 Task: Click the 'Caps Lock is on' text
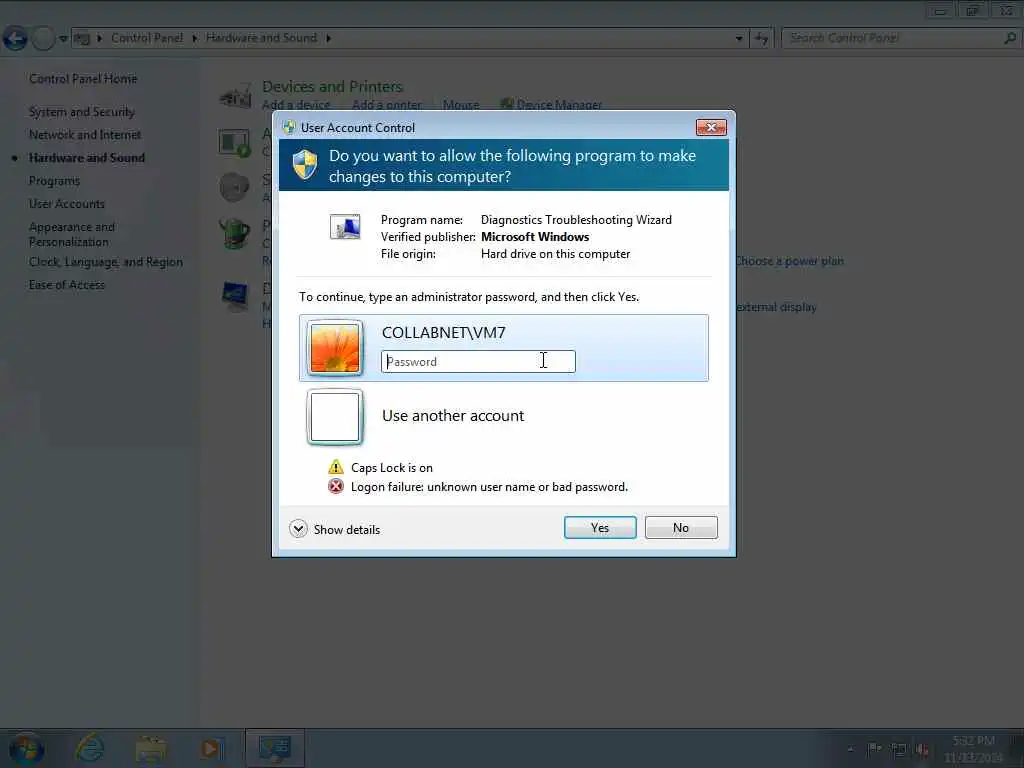click(392, 468)
